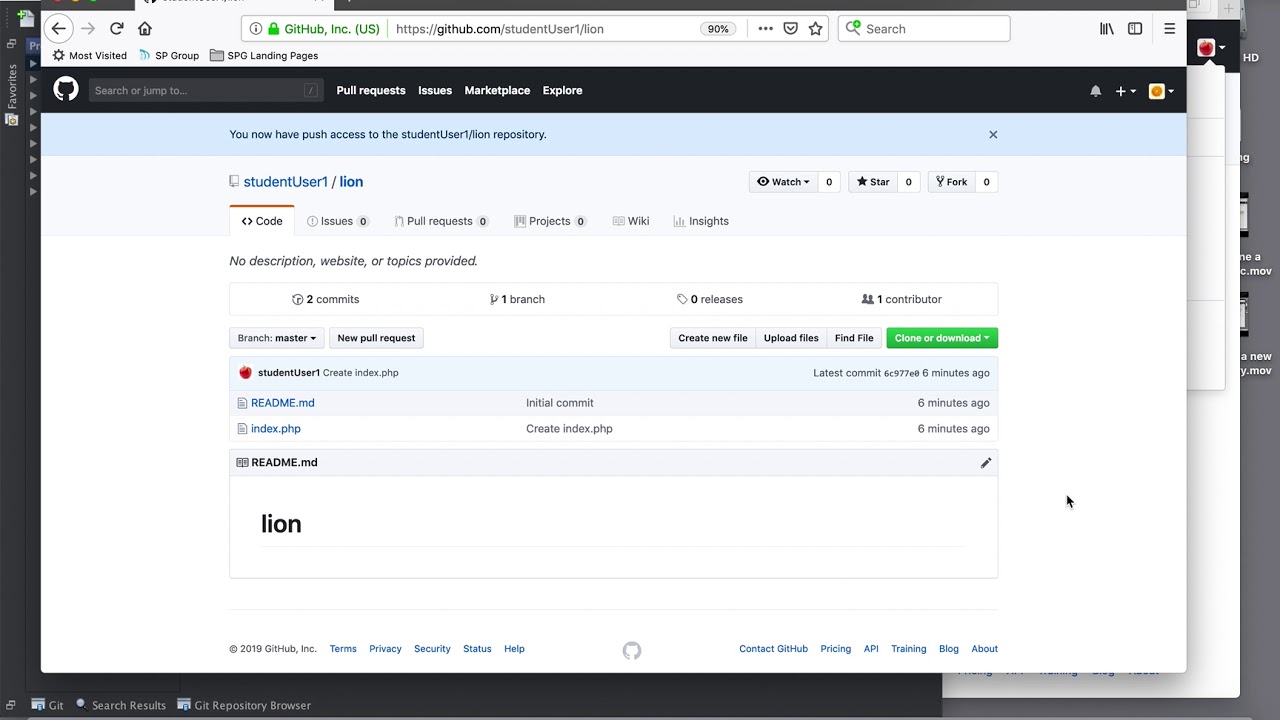
Task: Go back with the browser back arrow
Action: (x=59, y=29)
